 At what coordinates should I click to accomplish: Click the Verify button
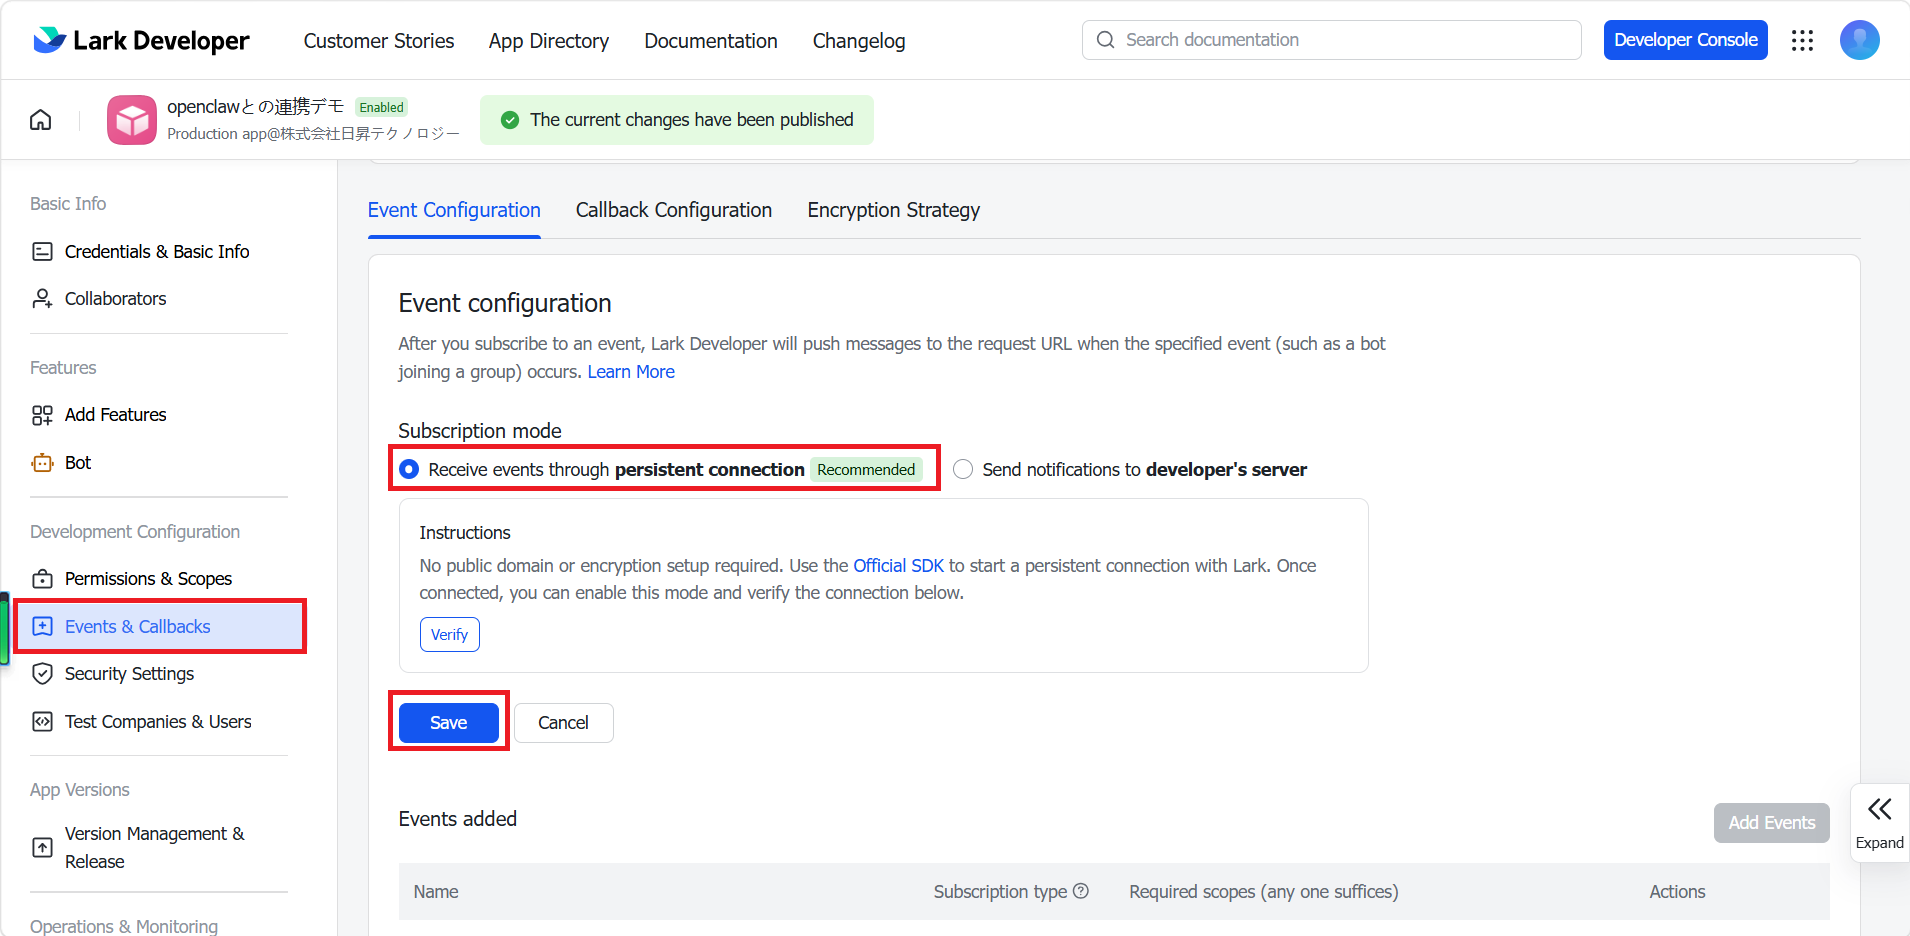coord(450,635)
